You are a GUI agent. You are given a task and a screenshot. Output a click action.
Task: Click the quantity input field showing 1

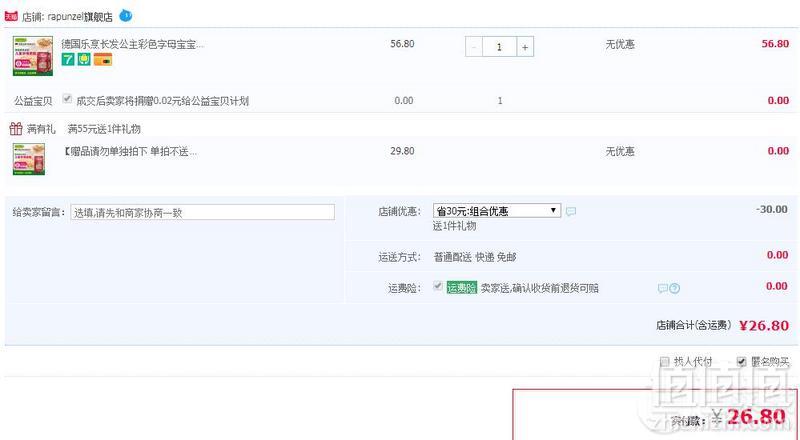click(x=499, y=47)
